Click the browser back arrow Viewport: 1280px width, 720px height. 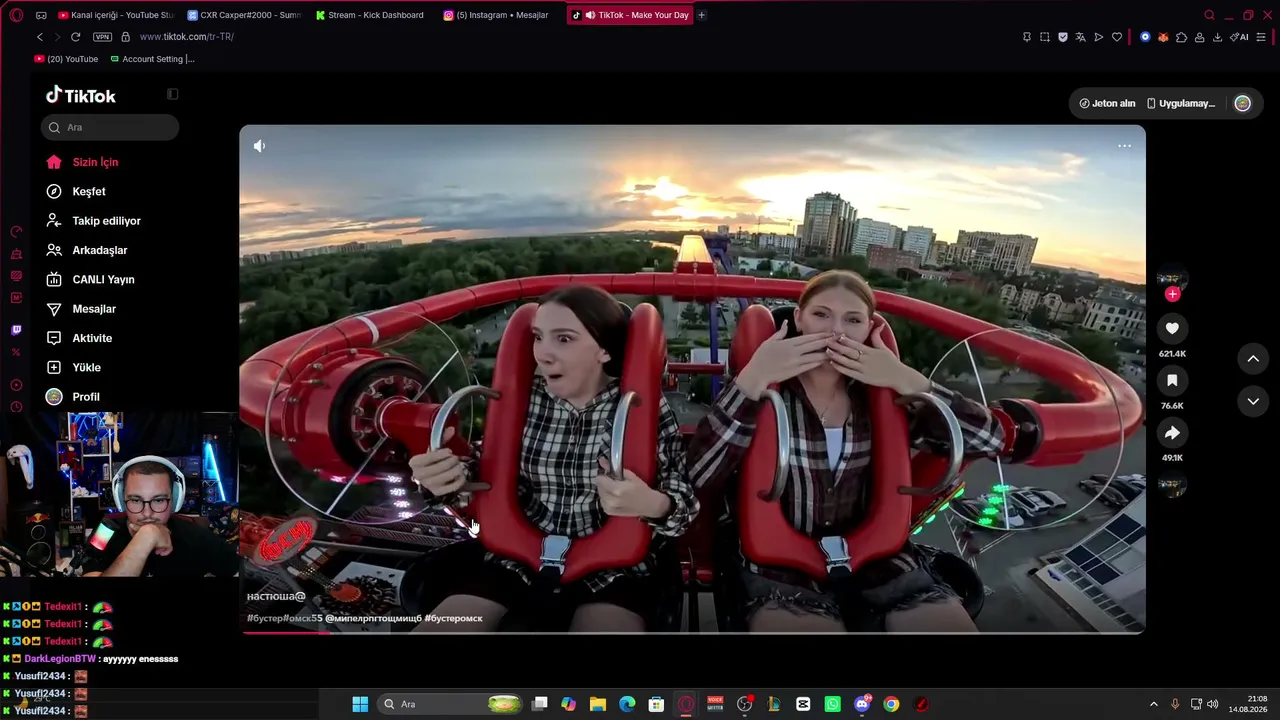tap(40, 37)
